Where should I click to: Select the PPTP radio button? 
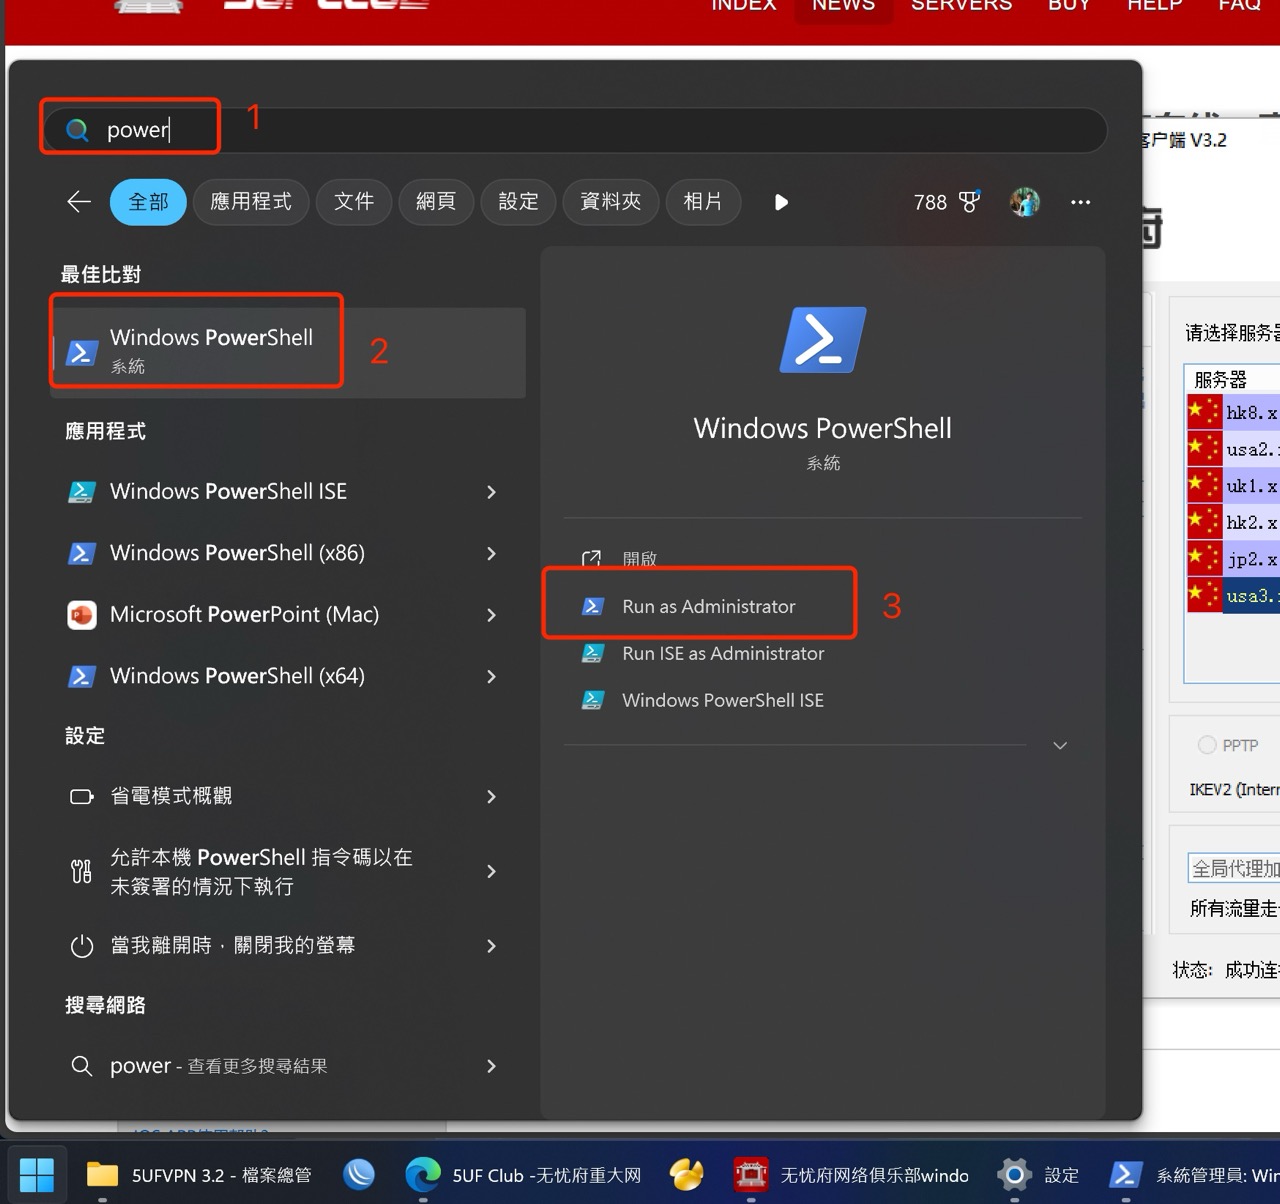tap(1207, 745)
